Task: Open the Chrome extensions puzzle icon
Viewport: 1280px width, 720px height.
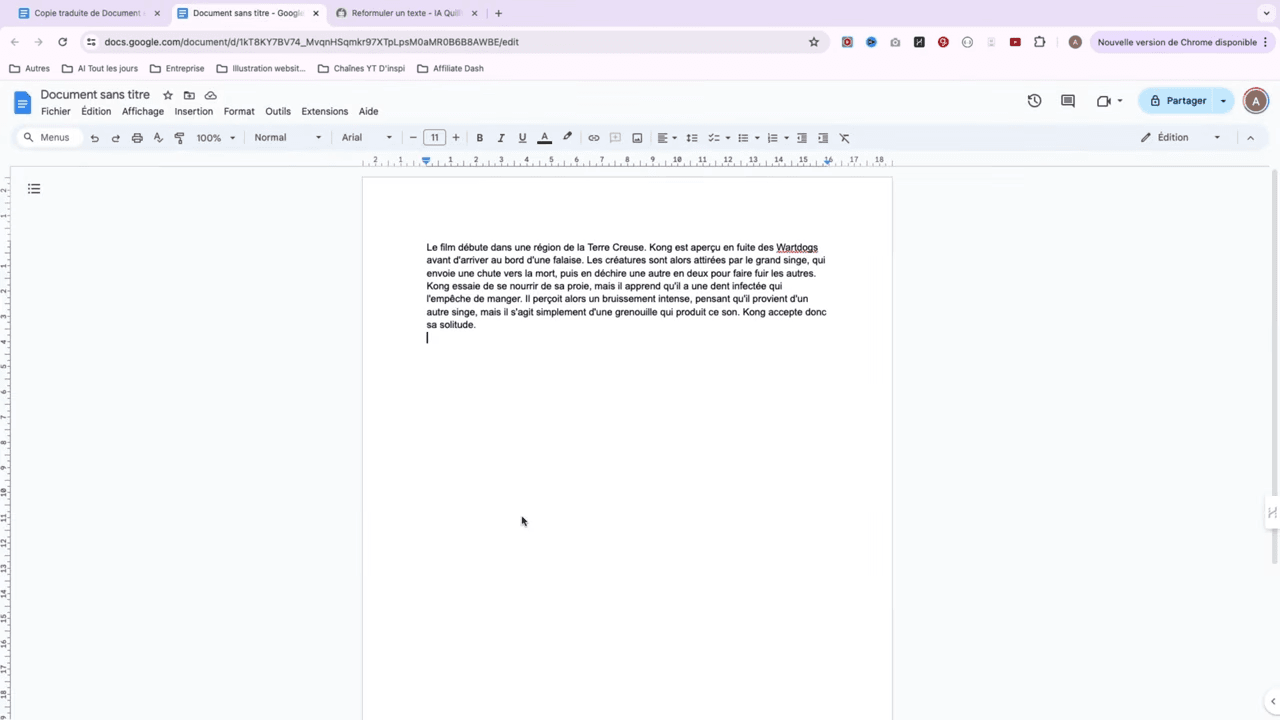Action: (1040, 42)
